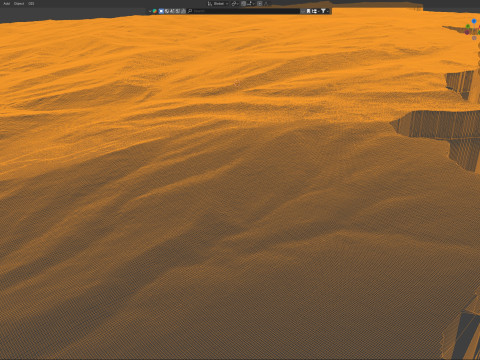This screenshot has width=480, height=360.
Task: Open the snapping options dropdown arrow
Action: [254, 3]
